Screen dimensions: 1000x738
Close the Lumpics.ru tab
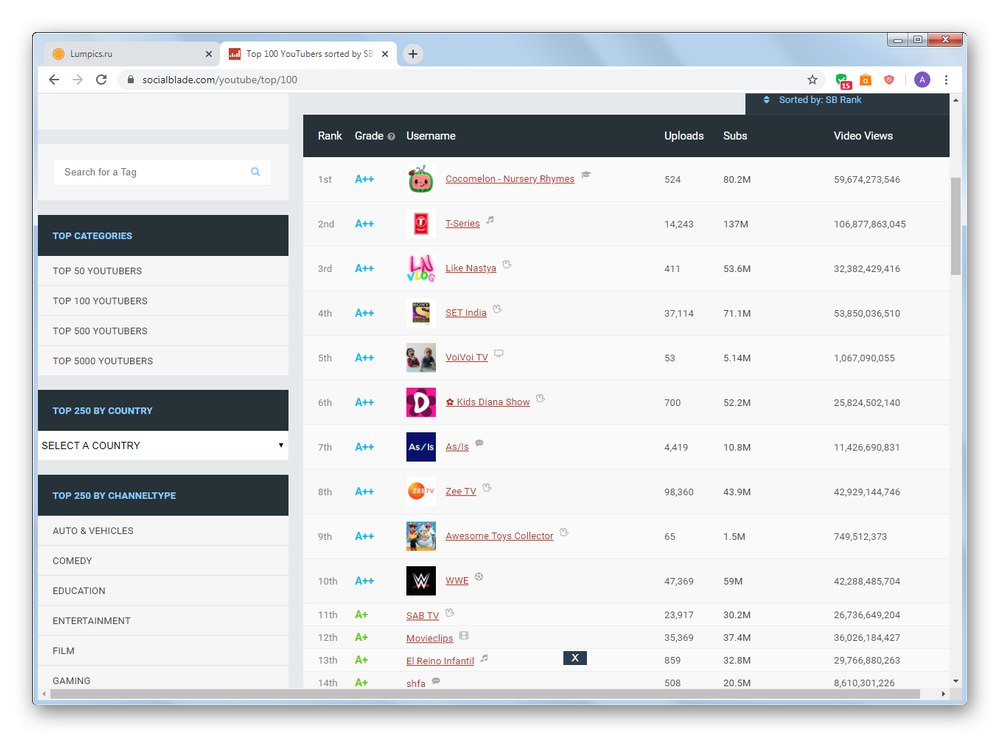pos(209,54)
